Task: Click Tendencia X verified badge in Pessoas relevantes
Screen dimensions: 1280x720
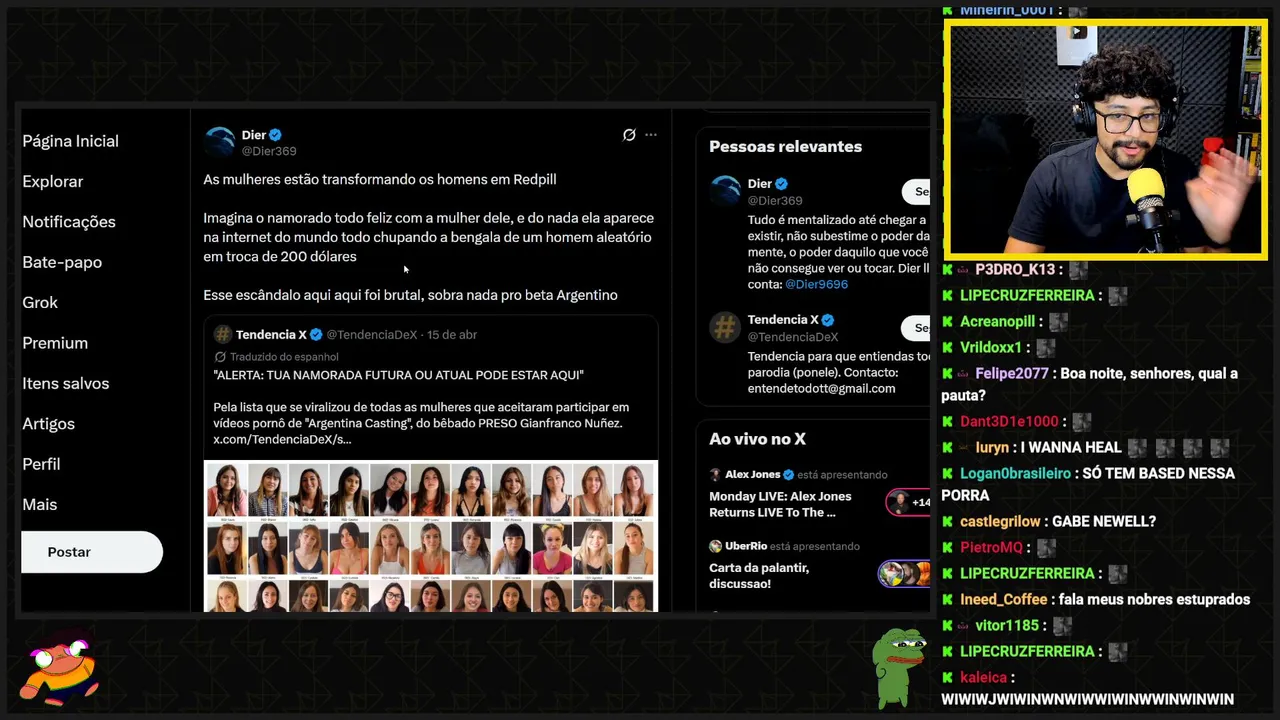Action: [x=828, y=320]
